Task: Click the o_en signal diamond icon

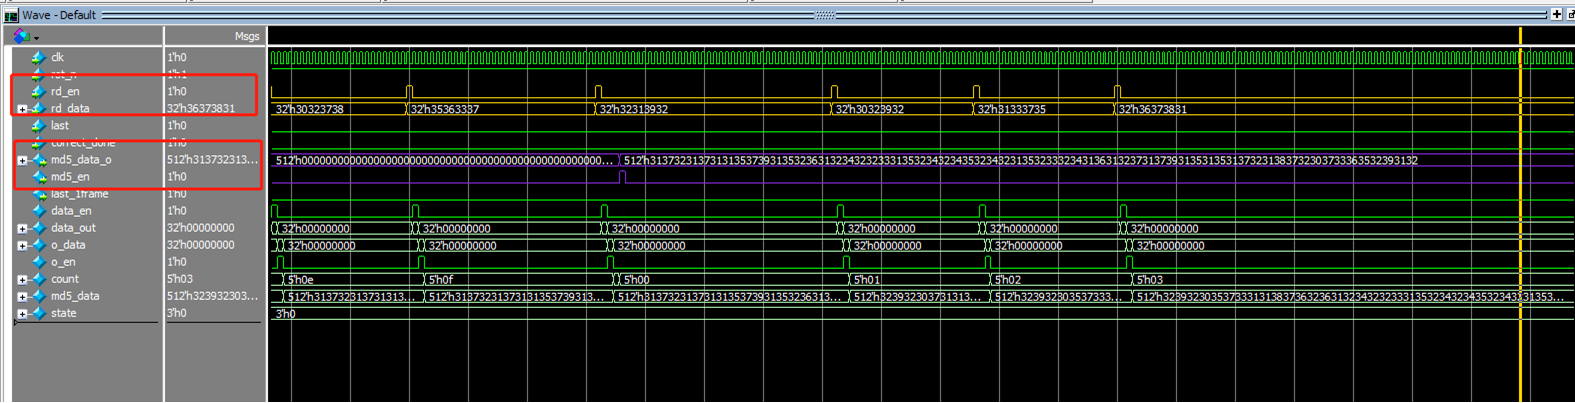Action: tap(38, 262)
